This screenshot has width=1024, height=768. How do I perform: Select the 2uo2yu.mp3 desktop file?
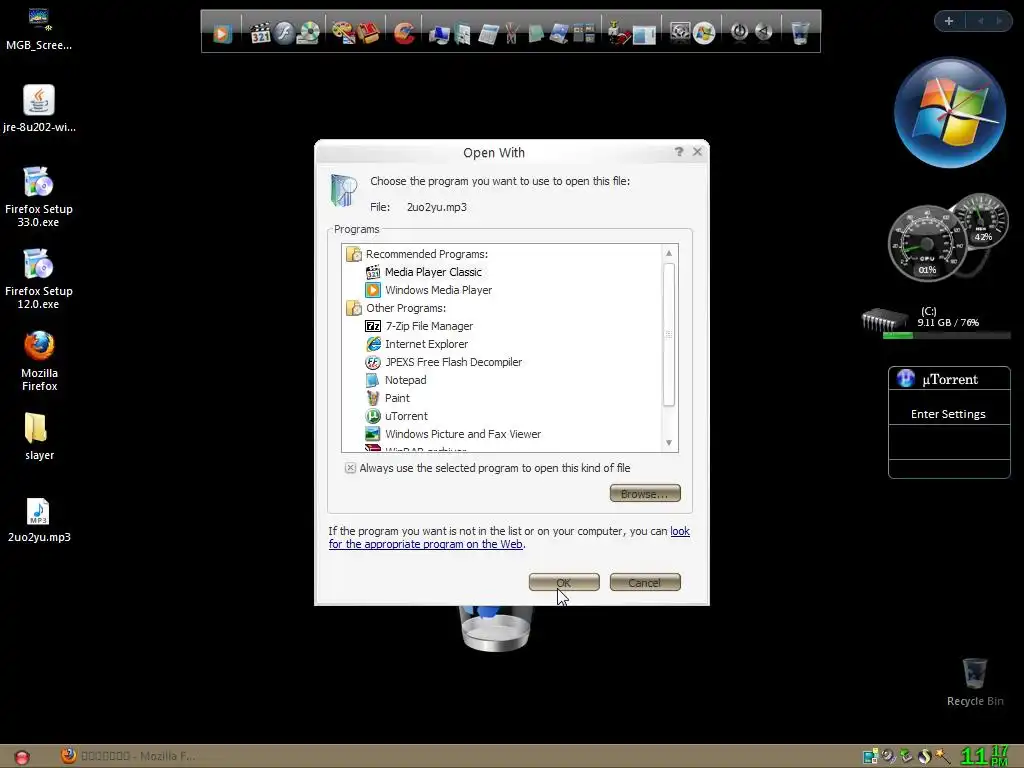click(x=39, y=520)
